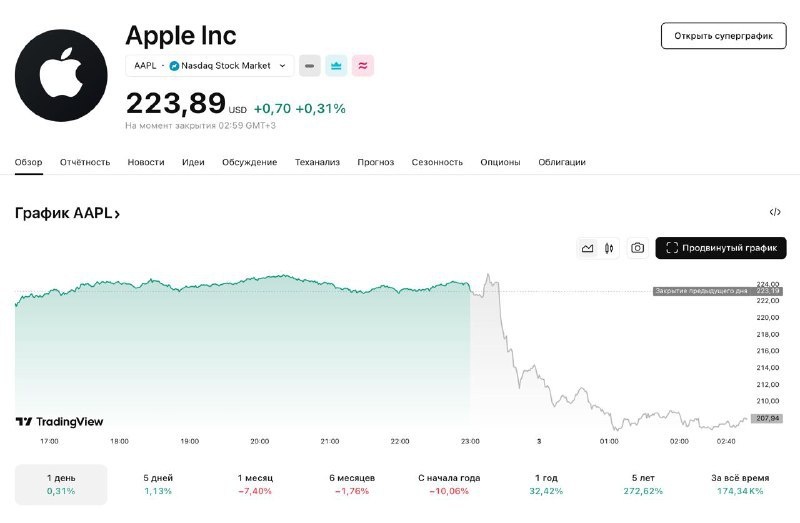Open the Опционы tab
800x523 pixels.
click(500, 162)
